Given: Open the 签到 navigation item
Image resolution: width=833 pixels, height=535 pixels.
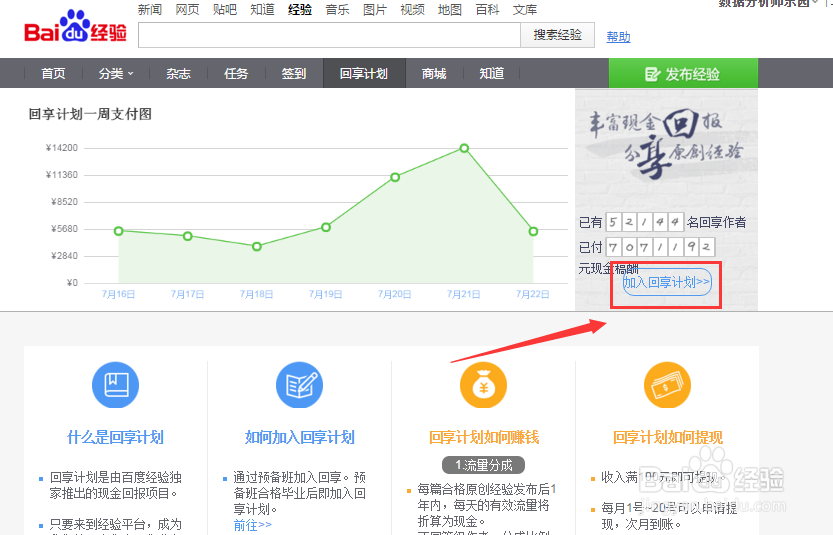Looking at the screenshot, I should point(294,73).
